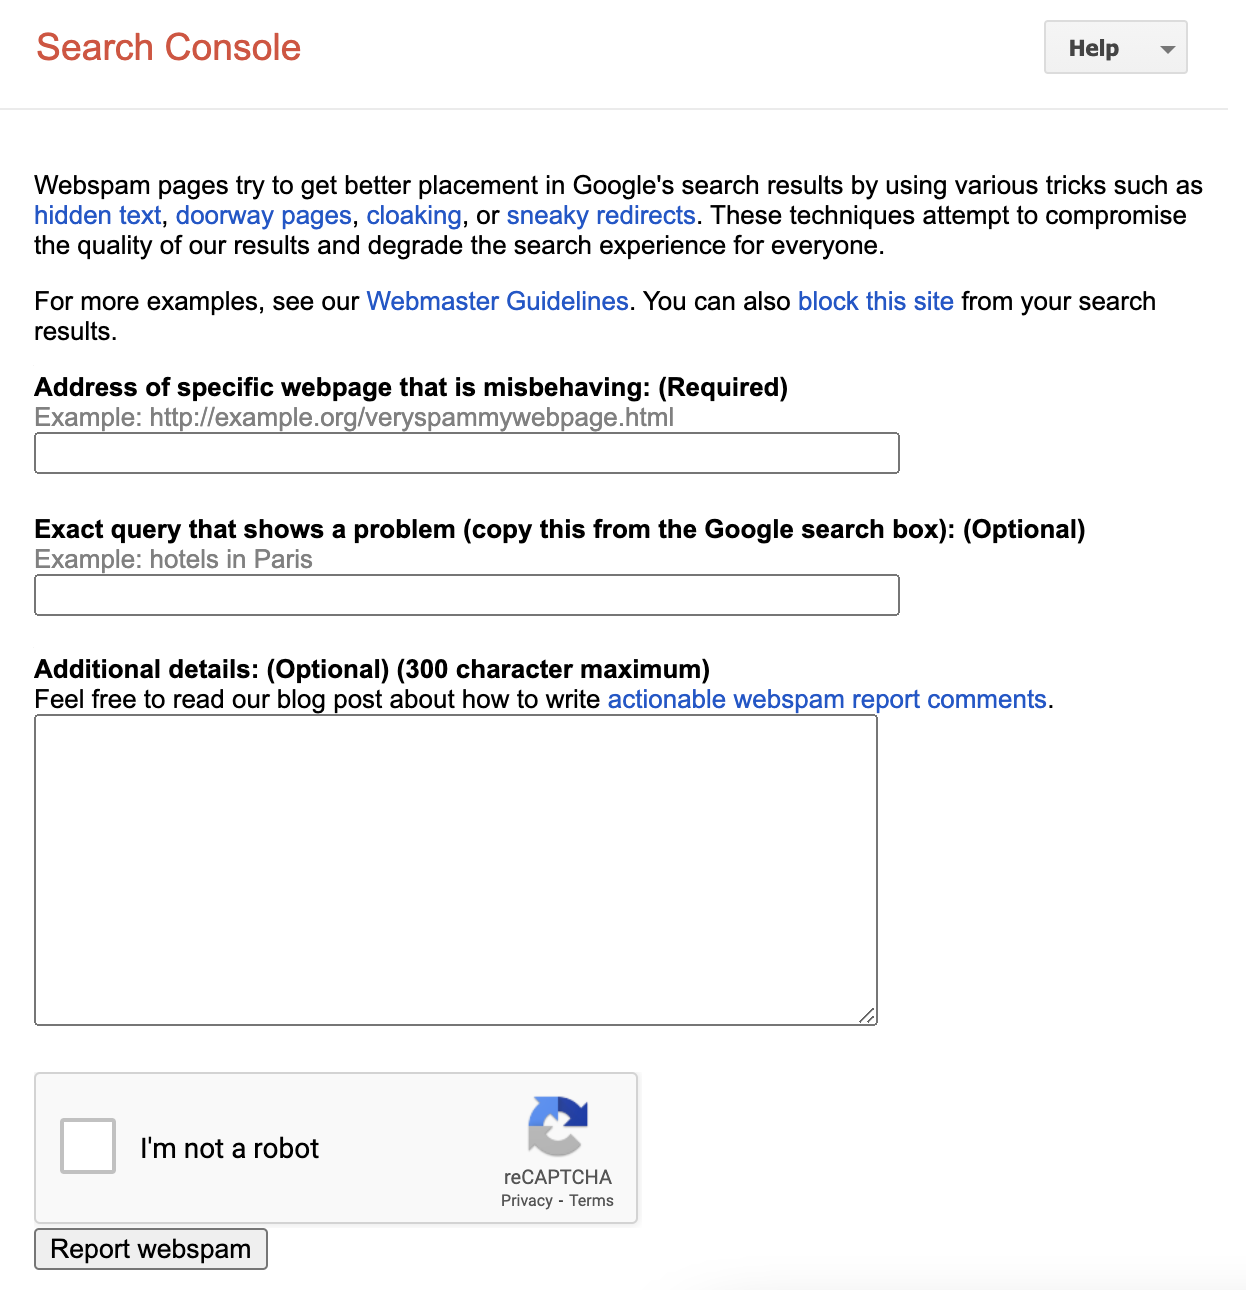This screenshot has height=1290, width=1246.
Task: Expand the Help menu arrow
Action: [x=1166, y=50]
